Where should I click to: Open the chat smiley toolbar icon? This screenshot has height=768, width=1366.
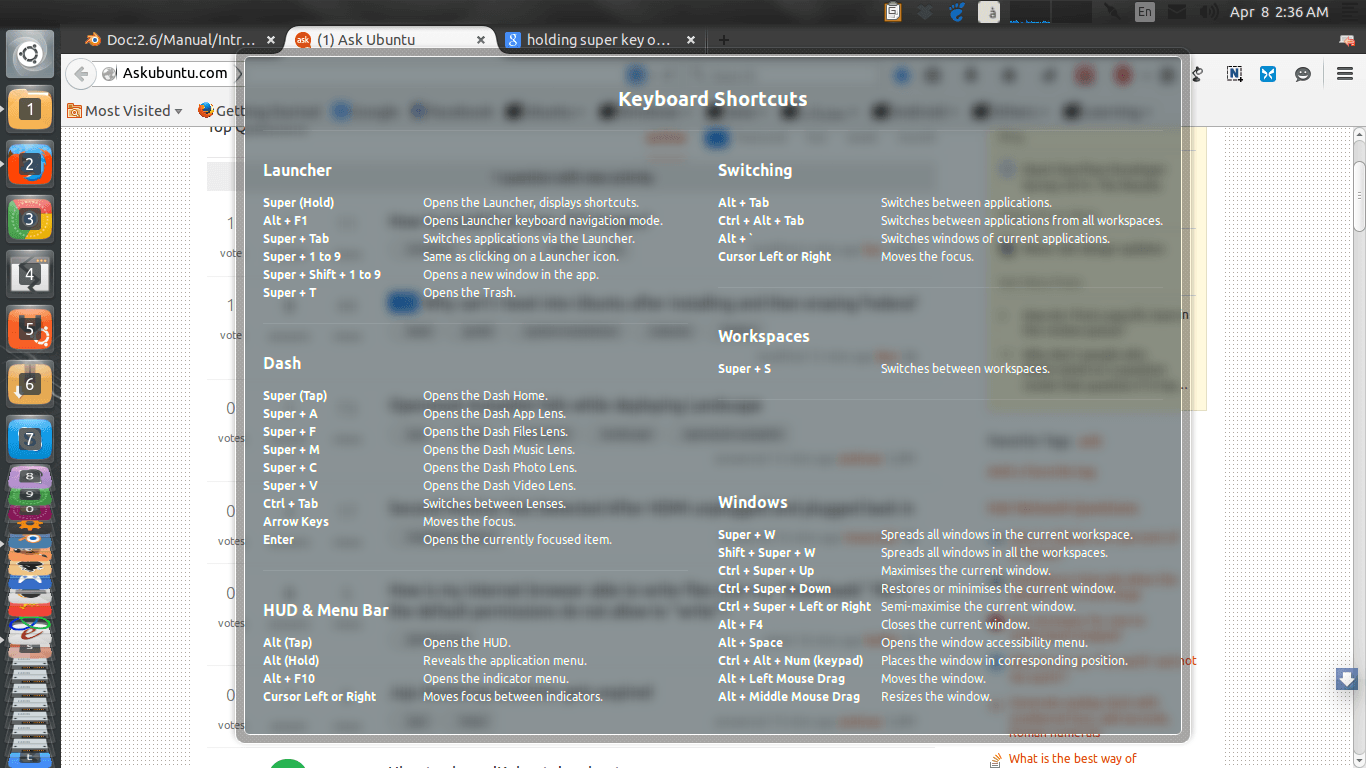click(1303, 74)
